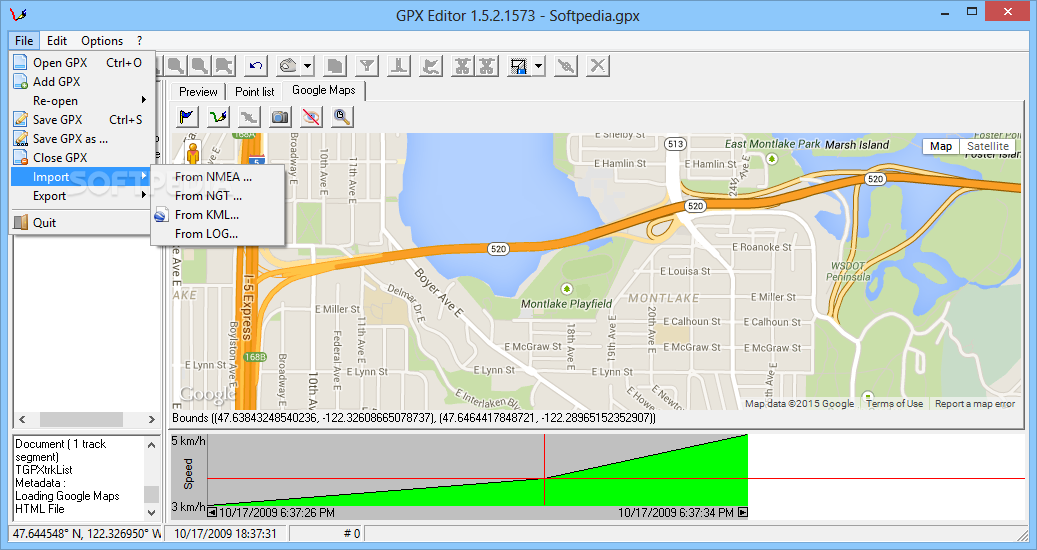Toggle the crossed-out eye visibility icon
1037x550 pixels.
coord(311,117)
